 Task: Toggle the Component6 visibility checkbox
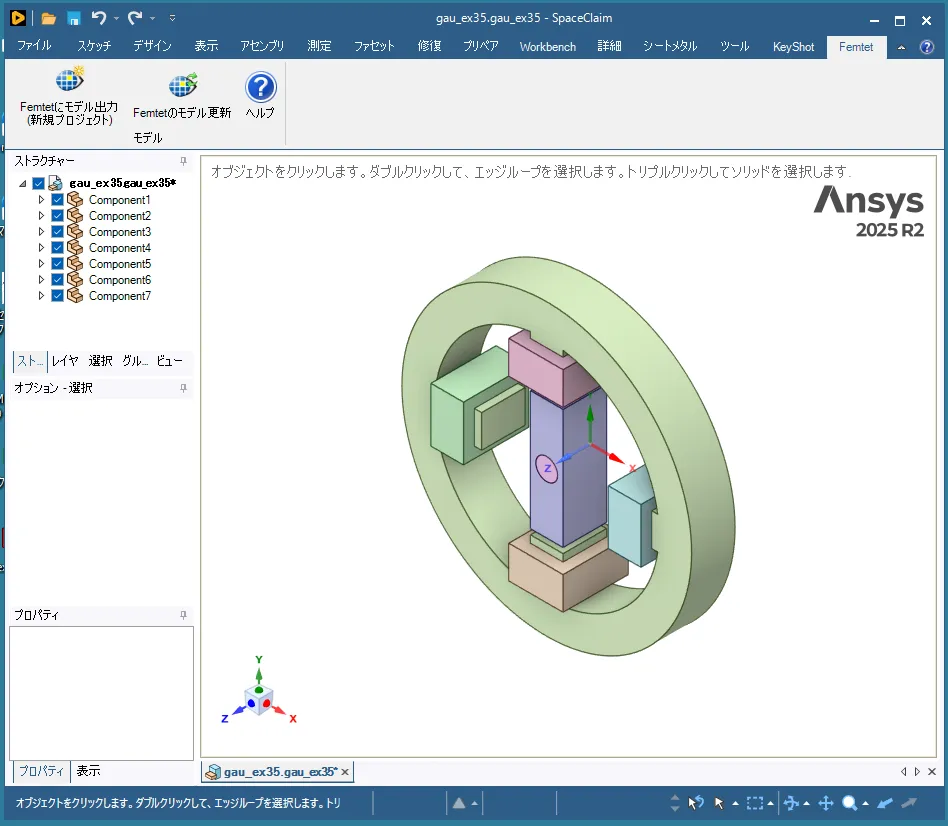57,279
